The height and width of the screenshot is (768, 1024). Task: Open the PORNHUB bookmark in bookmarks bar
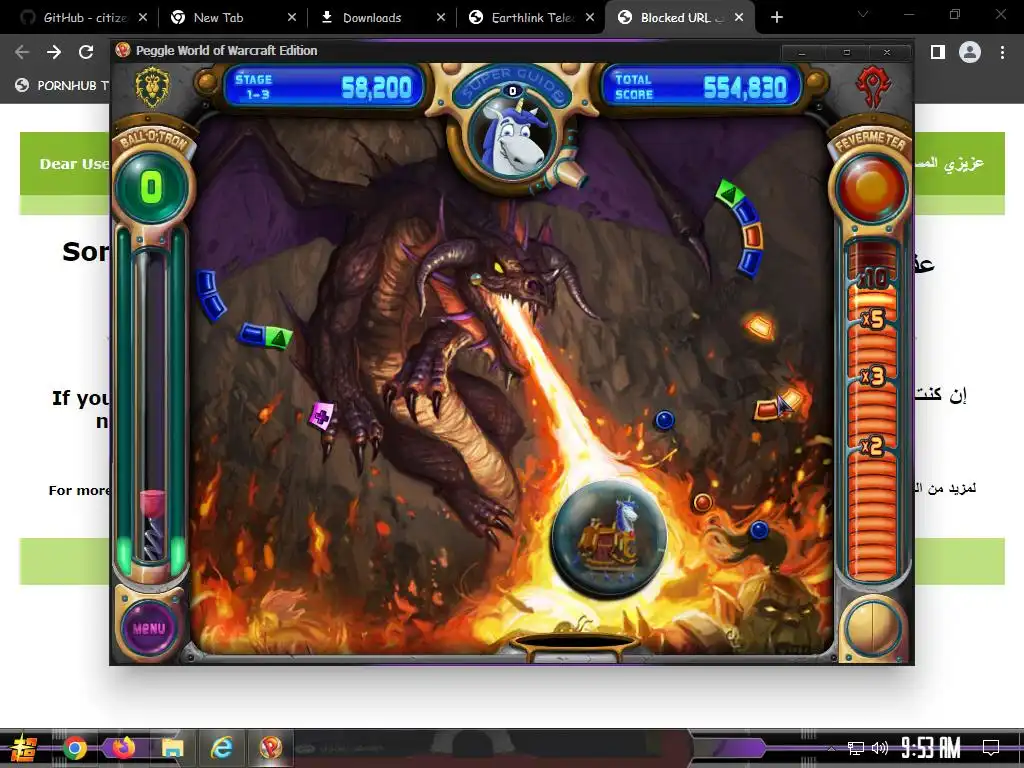(x=62, y=85)
